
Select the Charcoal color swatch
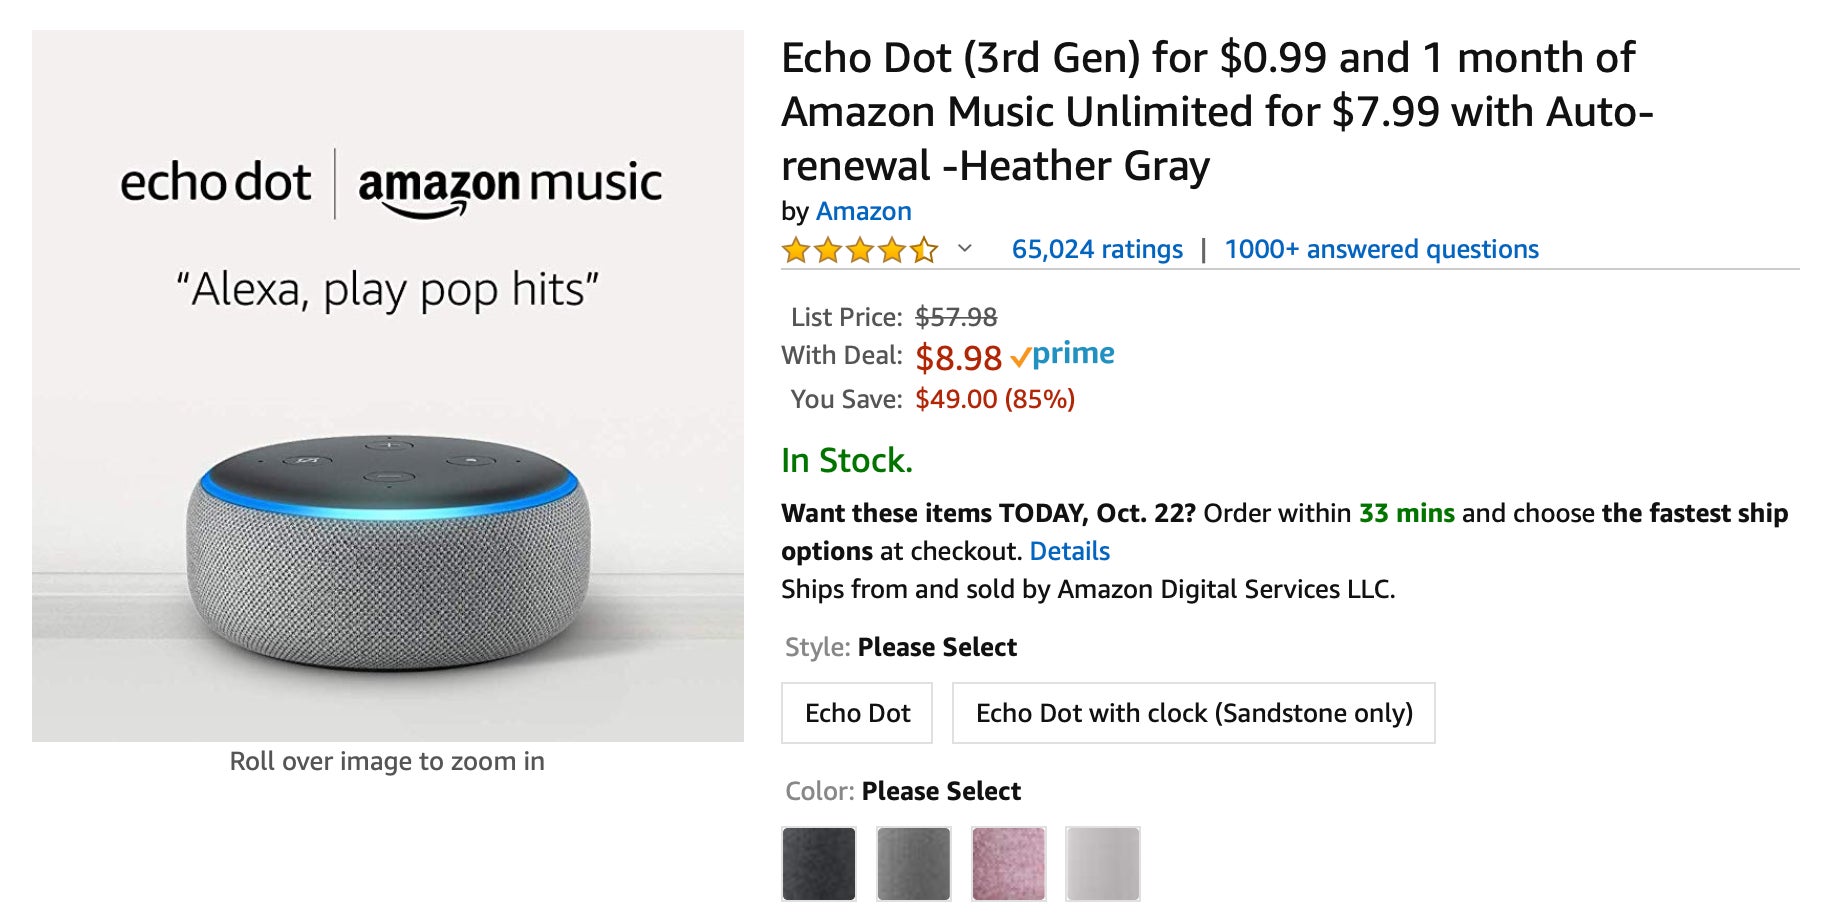pos(819,863)
